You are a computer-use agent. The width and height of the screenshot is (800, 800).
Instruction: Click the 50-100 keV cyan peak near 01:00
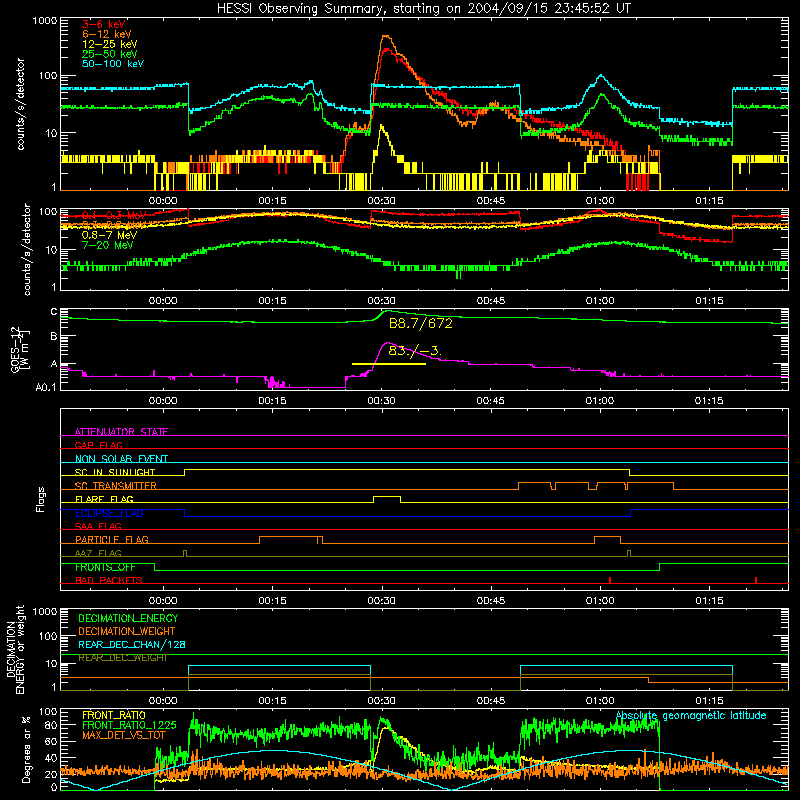pyautogui.click(x=602, y=76)
